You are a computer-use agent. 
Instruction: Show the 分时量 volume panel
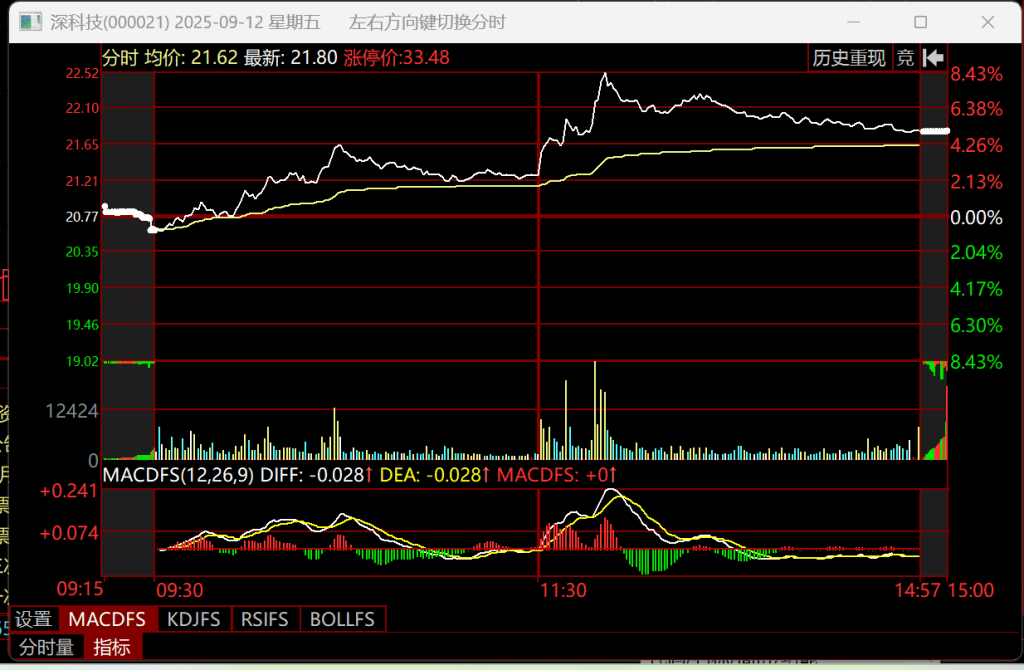(x=47, y=648)
